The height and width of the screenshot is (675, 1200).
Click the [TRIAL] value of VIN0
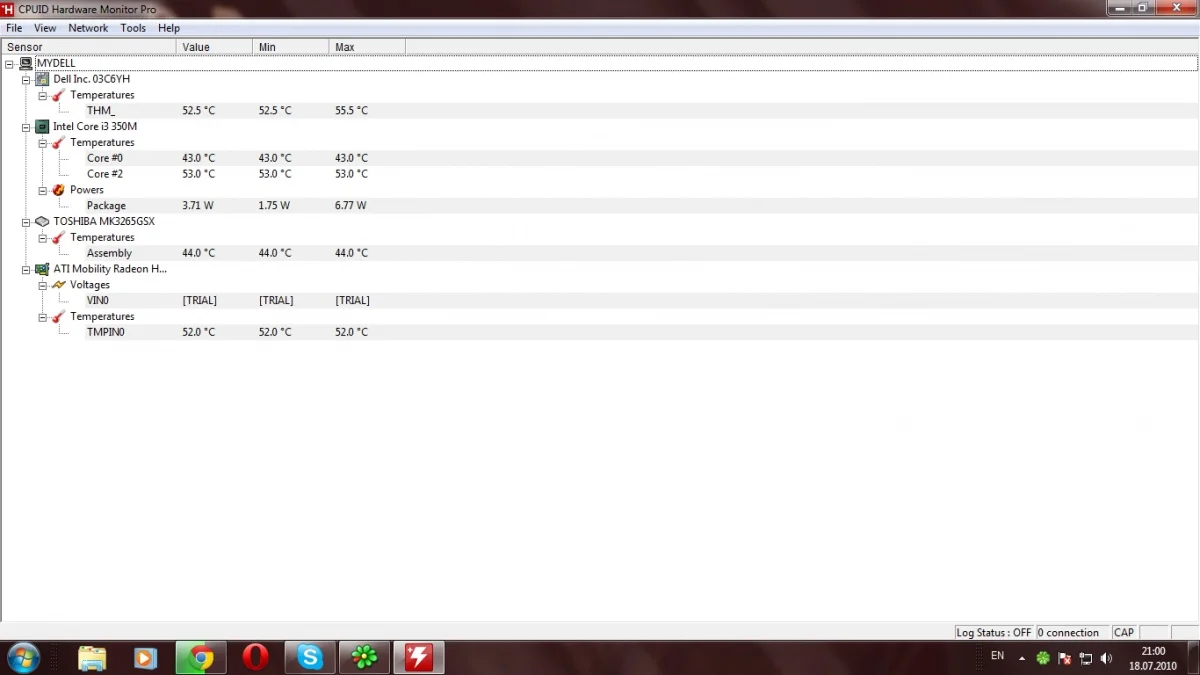point(199,300)
